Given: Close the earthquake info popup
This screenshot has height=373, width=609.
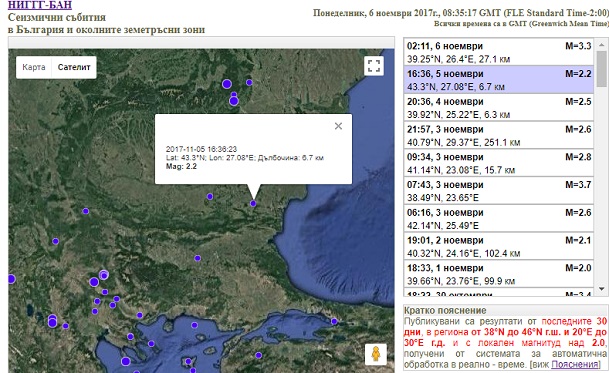Looking at the screenshot, I should 338,126.
